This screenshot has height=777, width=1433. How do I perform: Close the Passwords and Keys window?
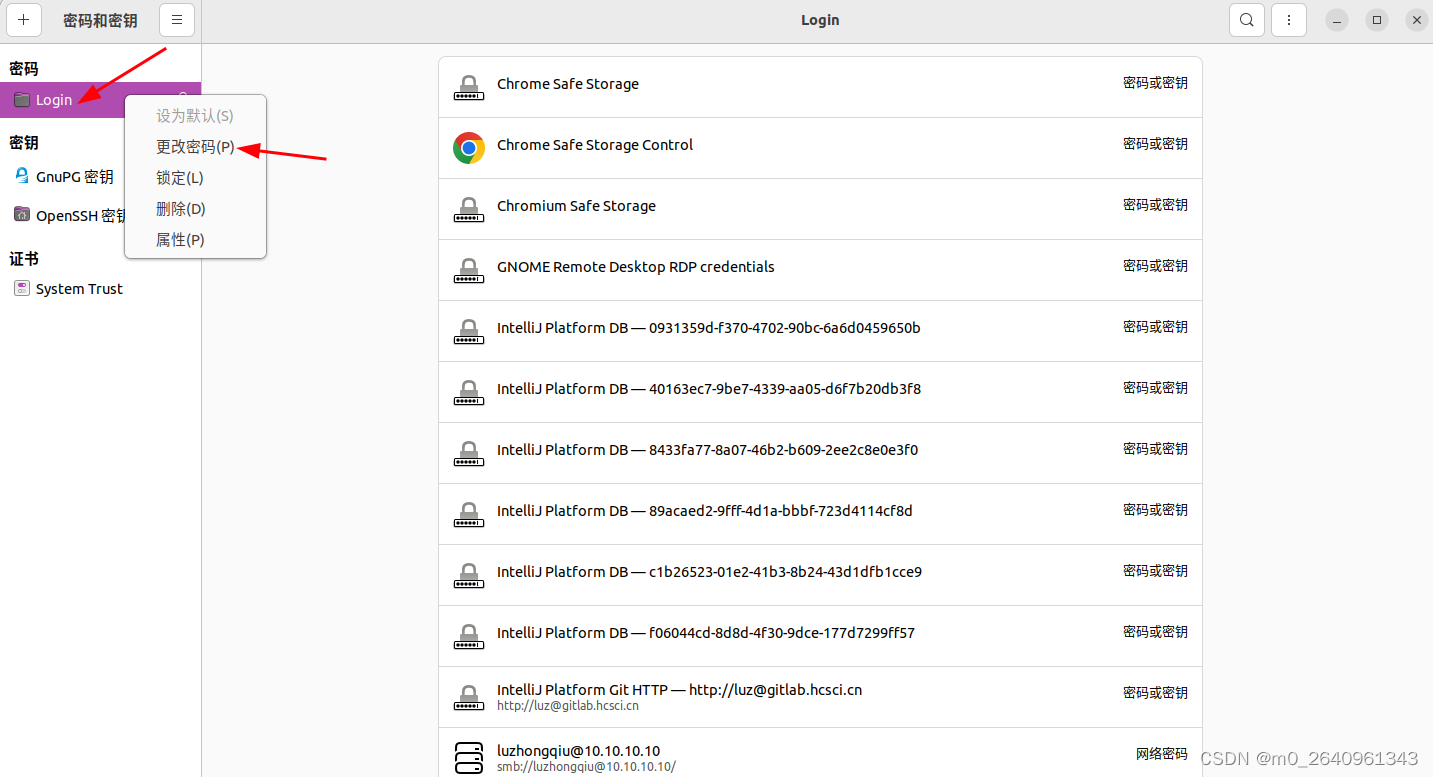tap(1416, 20)
